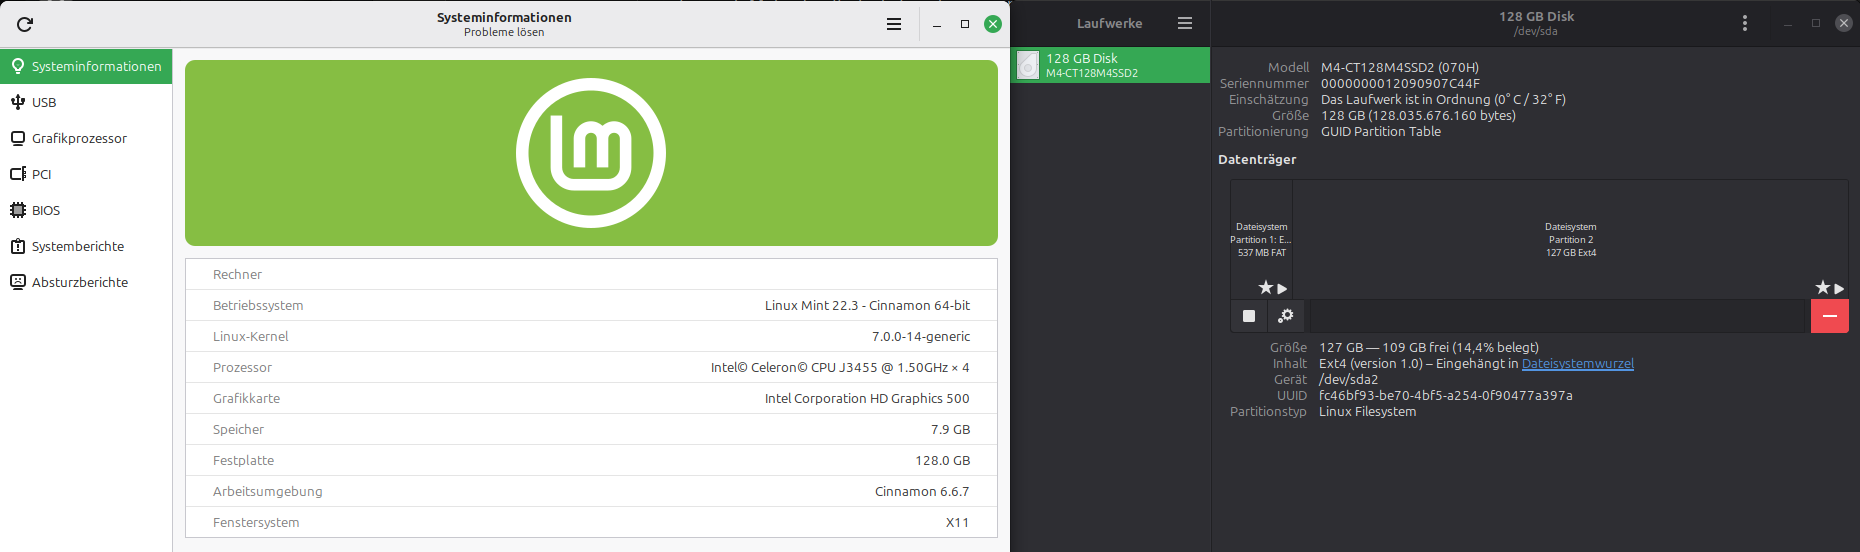Close the Systeminformationen window

993,24
